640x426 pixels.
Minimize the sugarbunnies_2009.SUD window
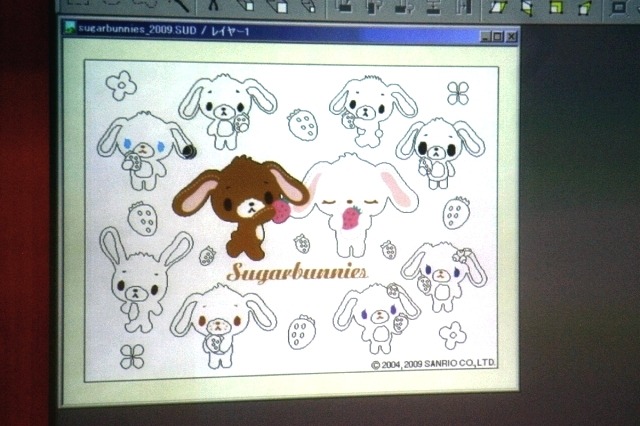point(485,37)
